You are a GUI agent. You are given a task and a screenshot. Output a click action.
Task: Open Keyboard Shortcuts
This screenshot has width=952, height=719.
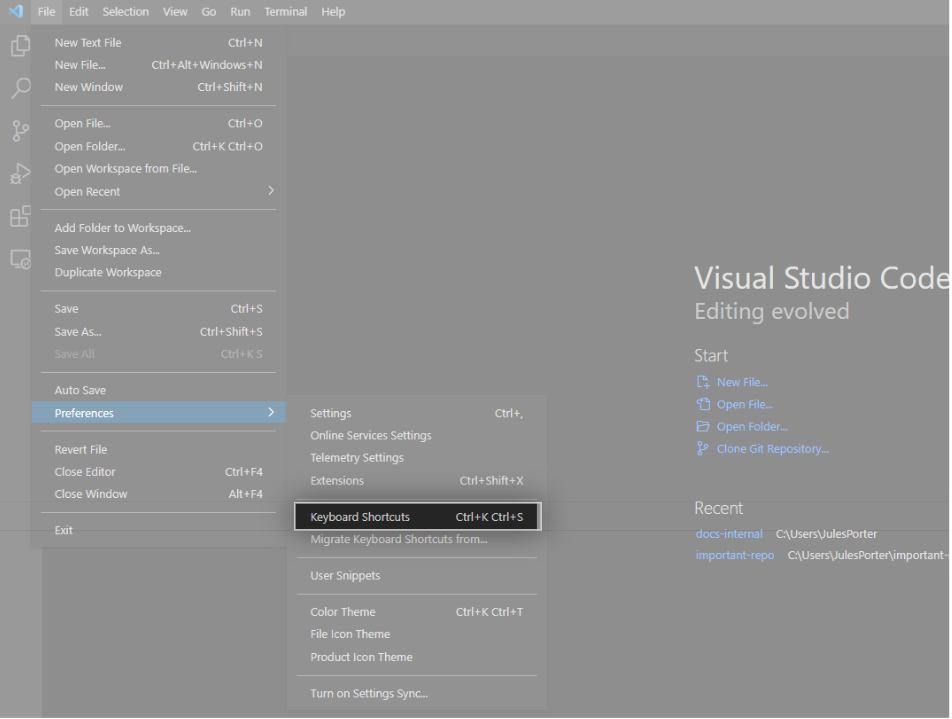pos(418,517)
